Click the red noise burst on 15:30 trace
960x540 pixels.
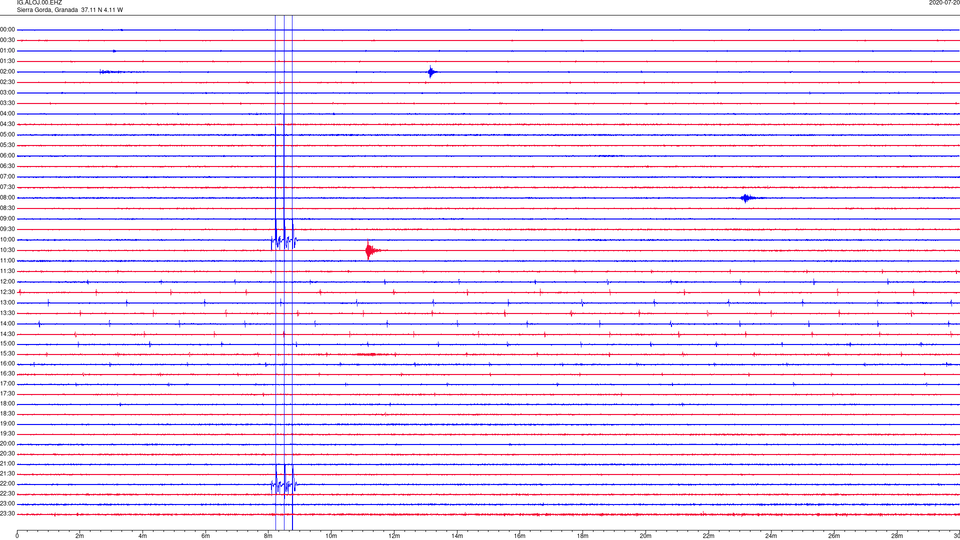[x=372, y=354]
